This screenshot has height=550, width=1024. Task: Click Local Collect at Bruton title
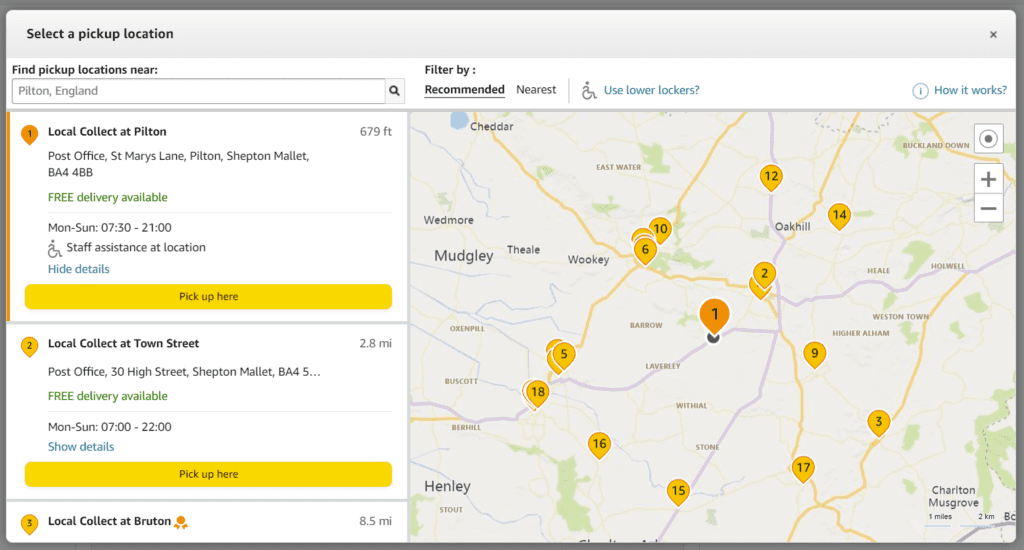click(x=109, y=521)
